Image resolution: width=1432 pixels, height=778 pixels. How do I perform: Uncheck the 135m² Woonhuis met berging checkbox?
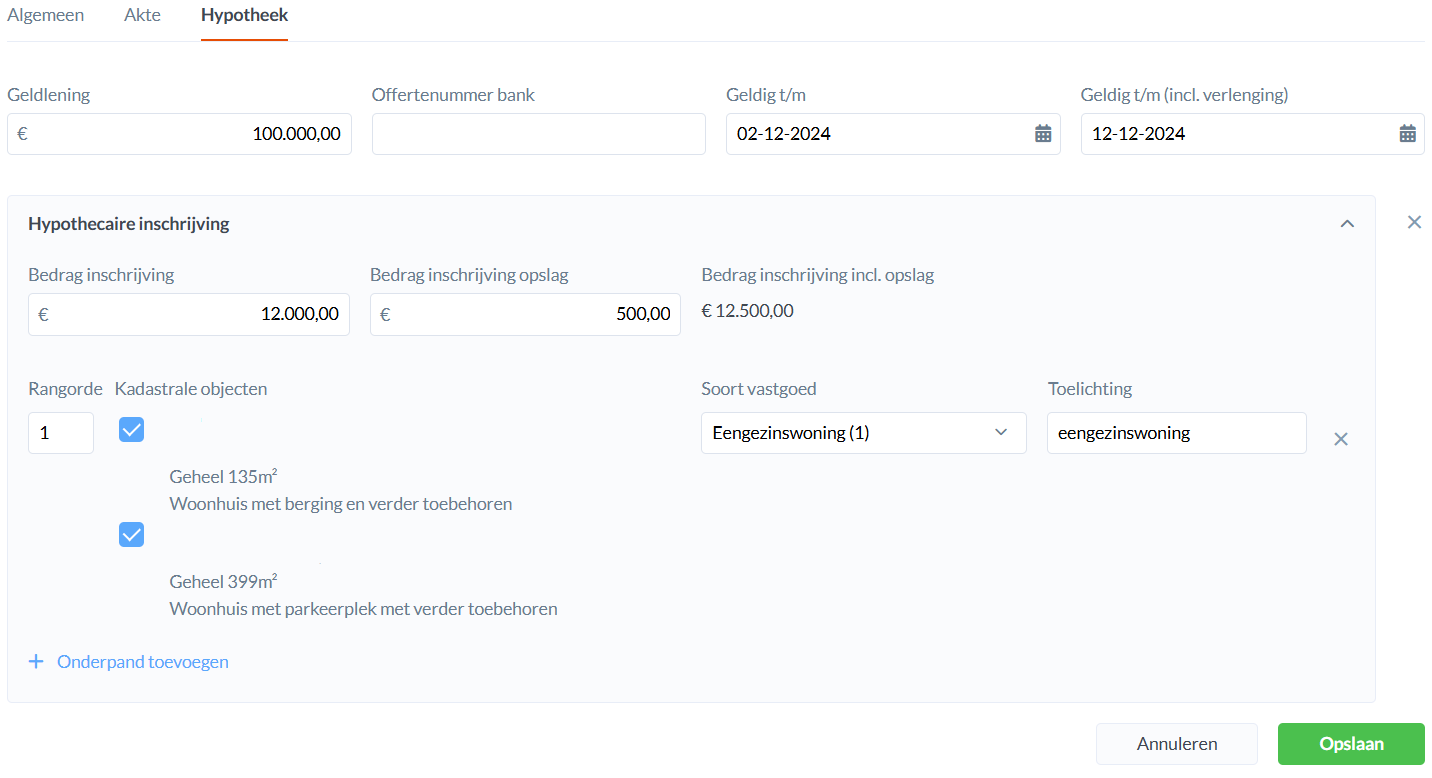click(132, 430)
